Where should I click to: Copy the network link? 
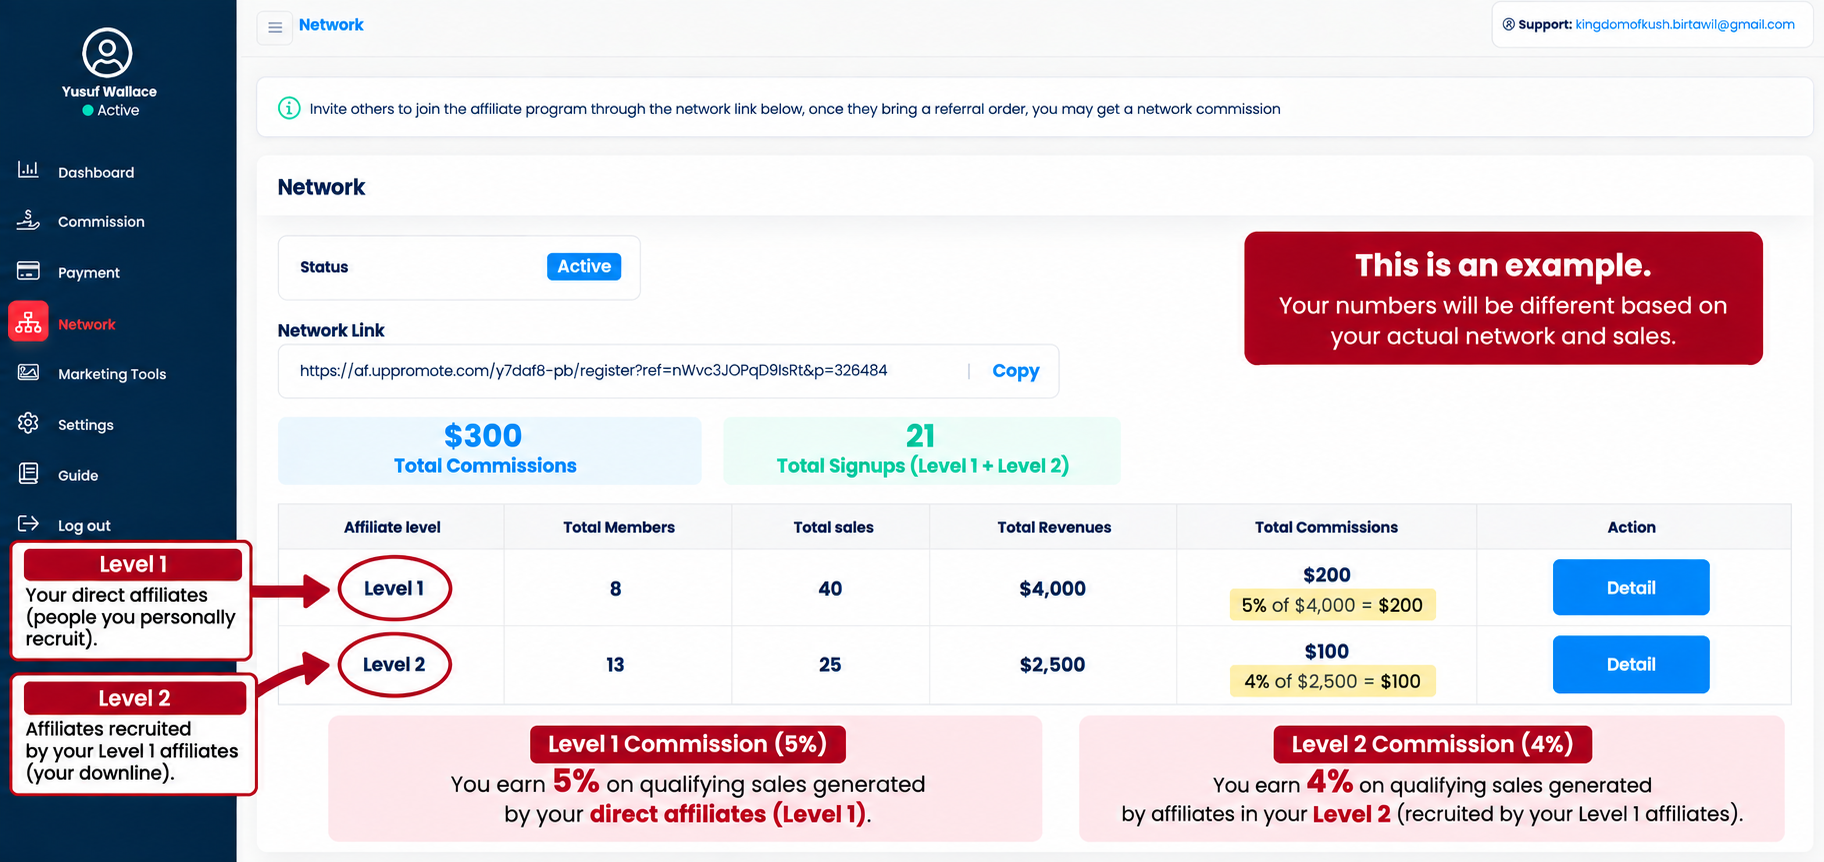(x=1016, y=371)
